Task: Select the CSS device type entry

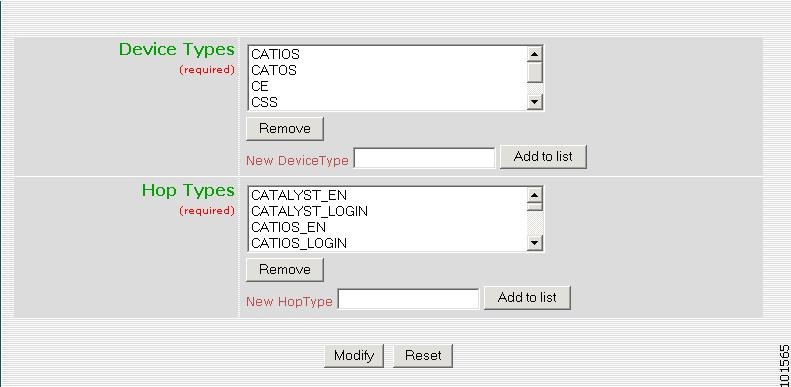Action: (x=387, y=102)
